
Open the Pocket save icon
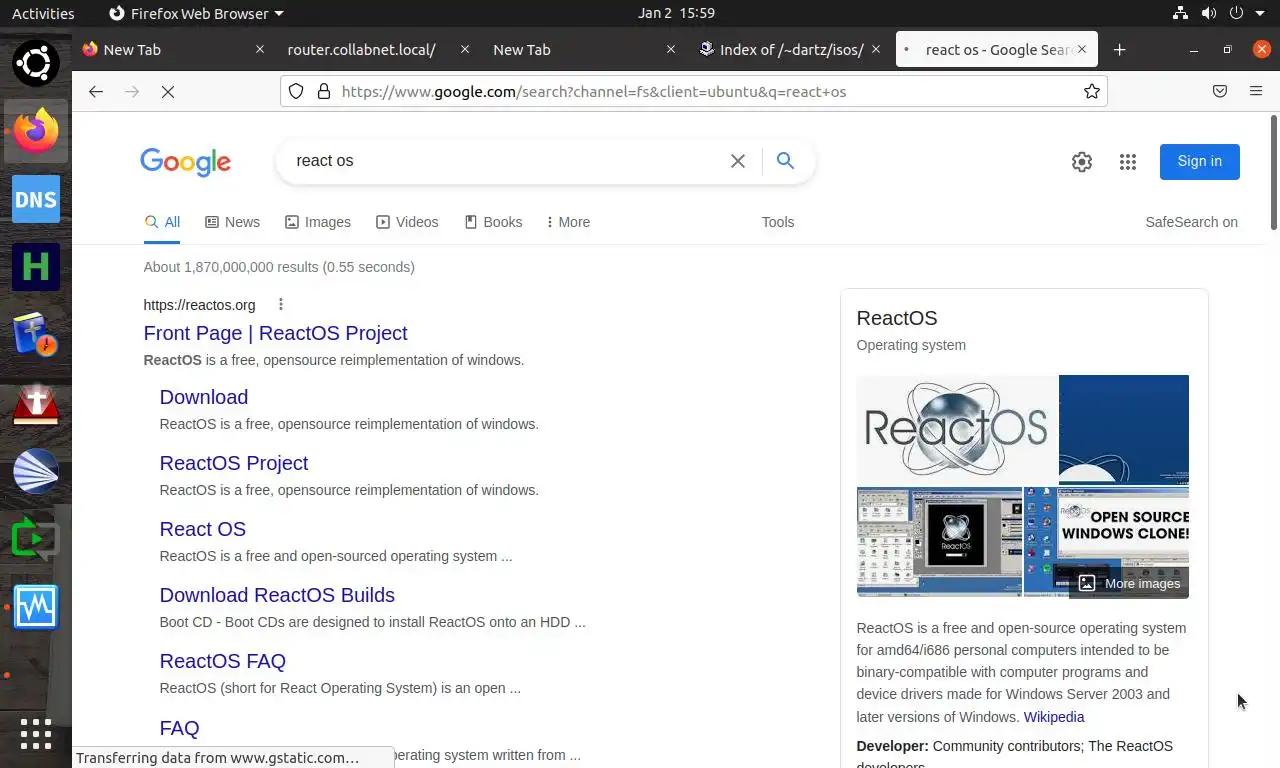(1220, 91)
